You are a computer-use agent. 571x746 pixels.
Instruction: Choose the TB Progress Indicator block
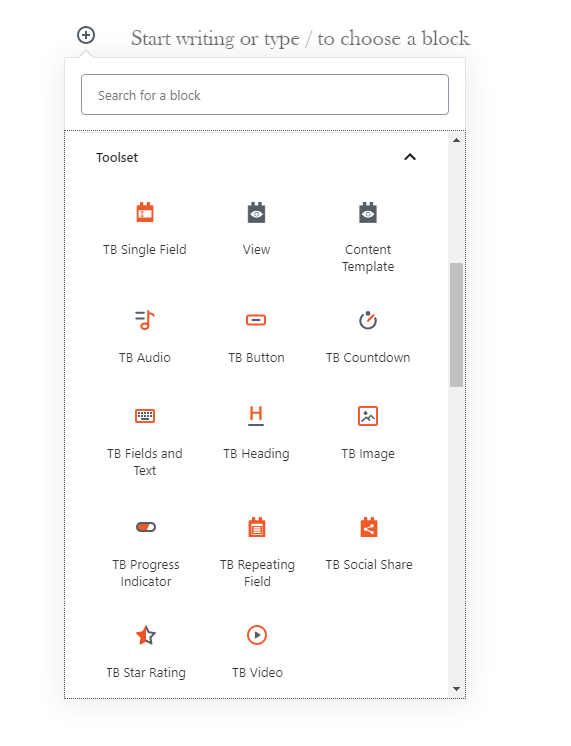146,552
